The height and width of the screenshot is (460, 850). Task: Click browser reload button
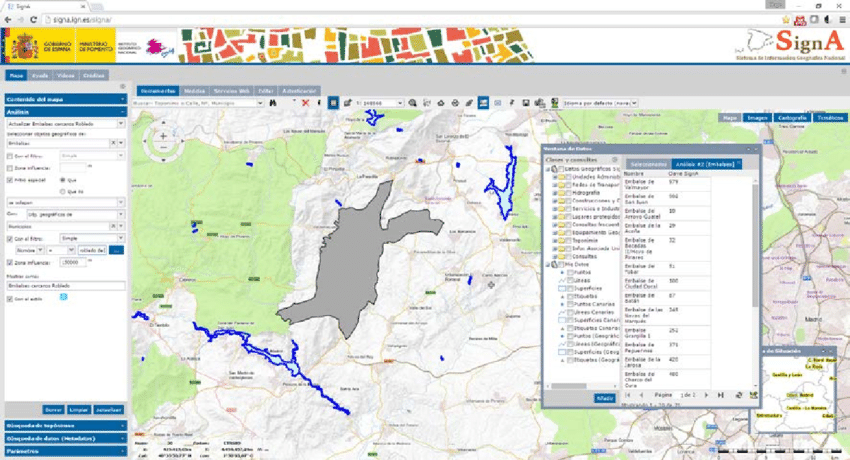pos(34,20)
